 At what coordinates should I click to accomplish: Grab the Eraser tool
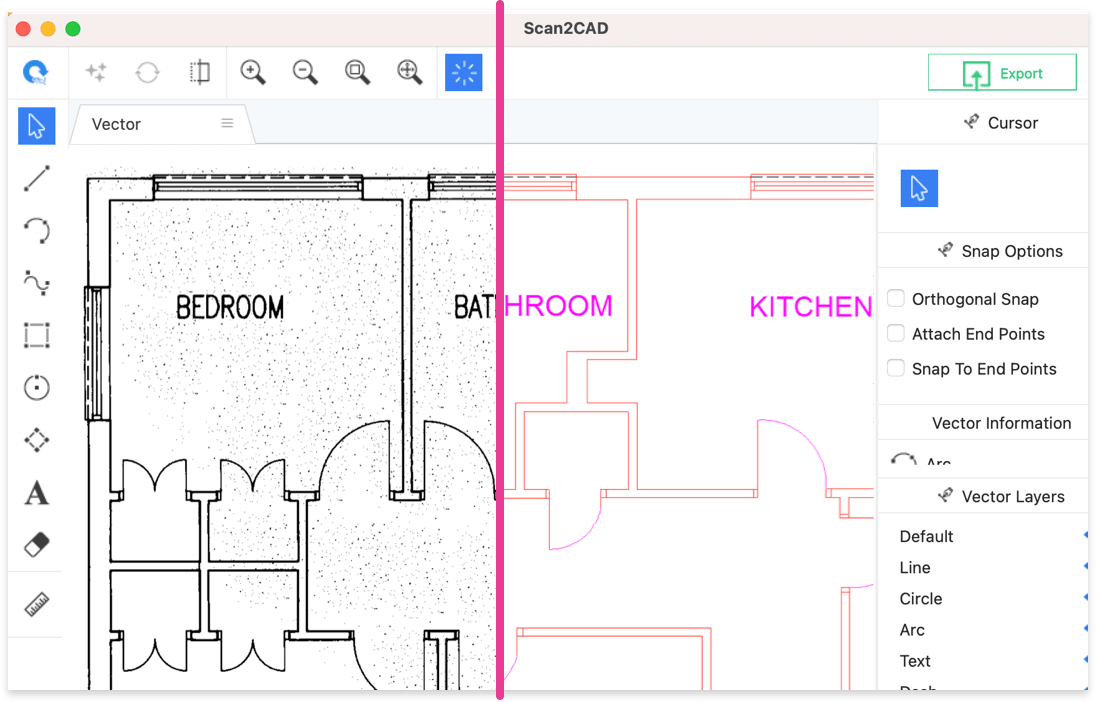pyautogui.click(x=36, y=544)
